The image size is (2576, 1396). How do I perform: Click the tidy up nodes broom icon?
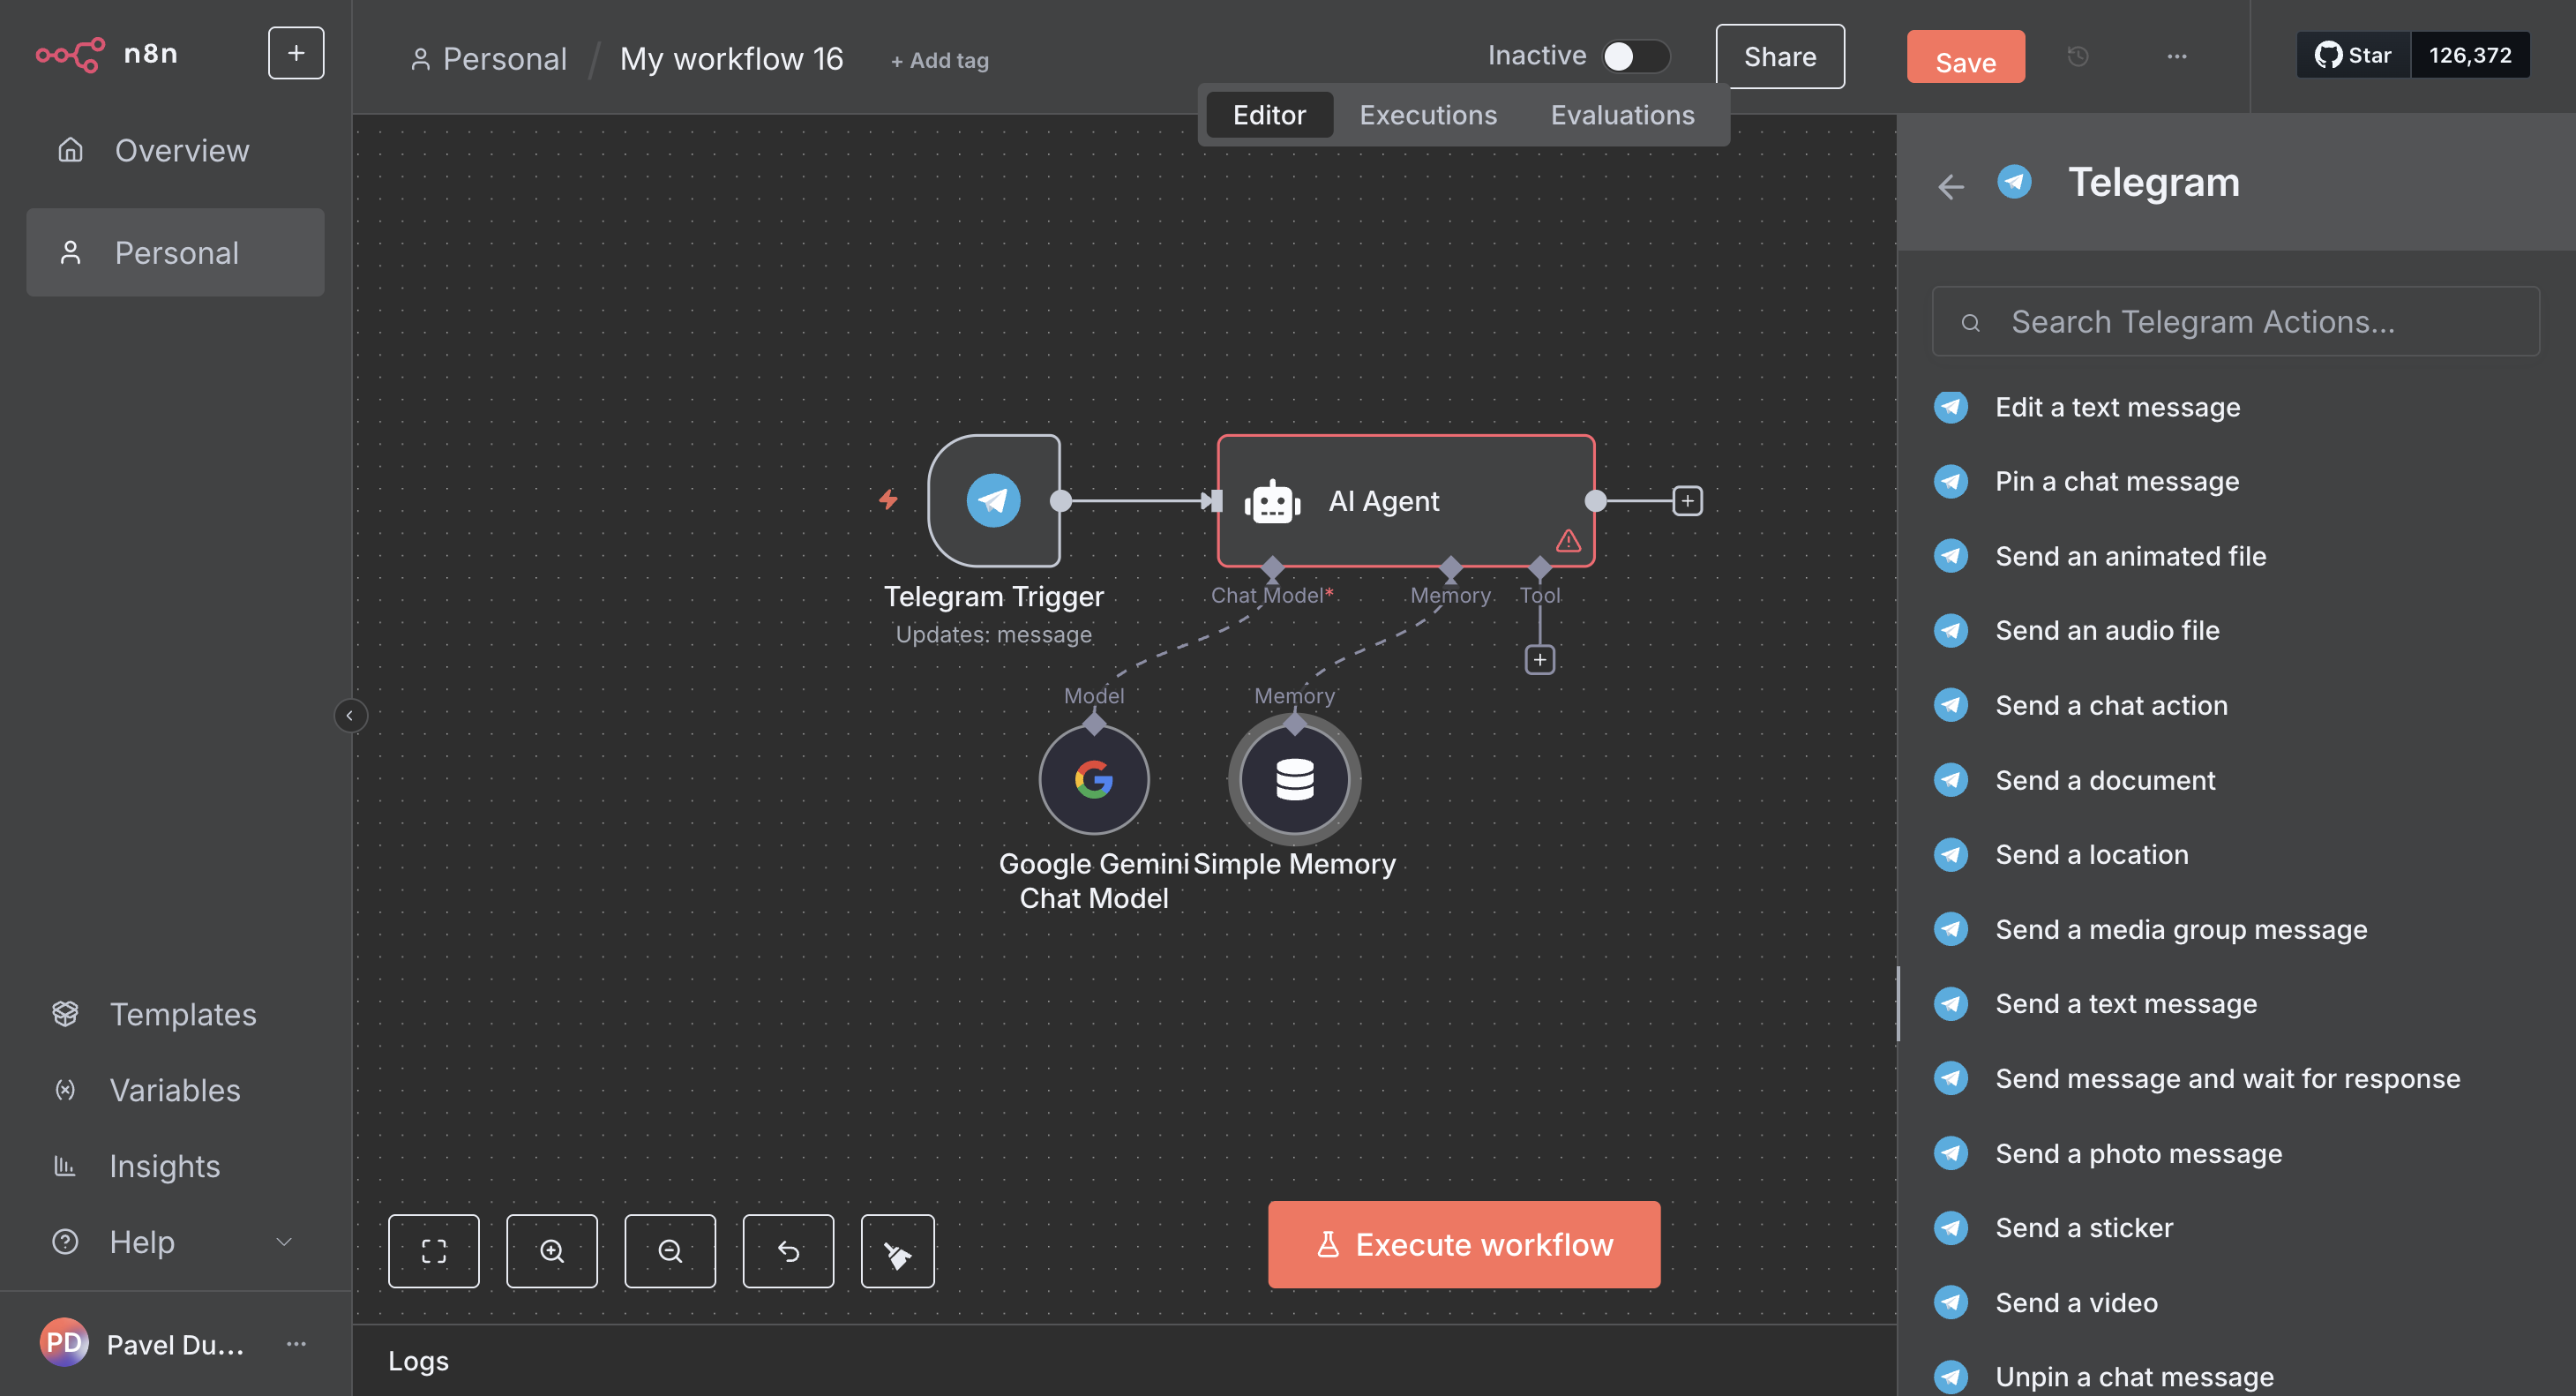[x=897, y=1250]
